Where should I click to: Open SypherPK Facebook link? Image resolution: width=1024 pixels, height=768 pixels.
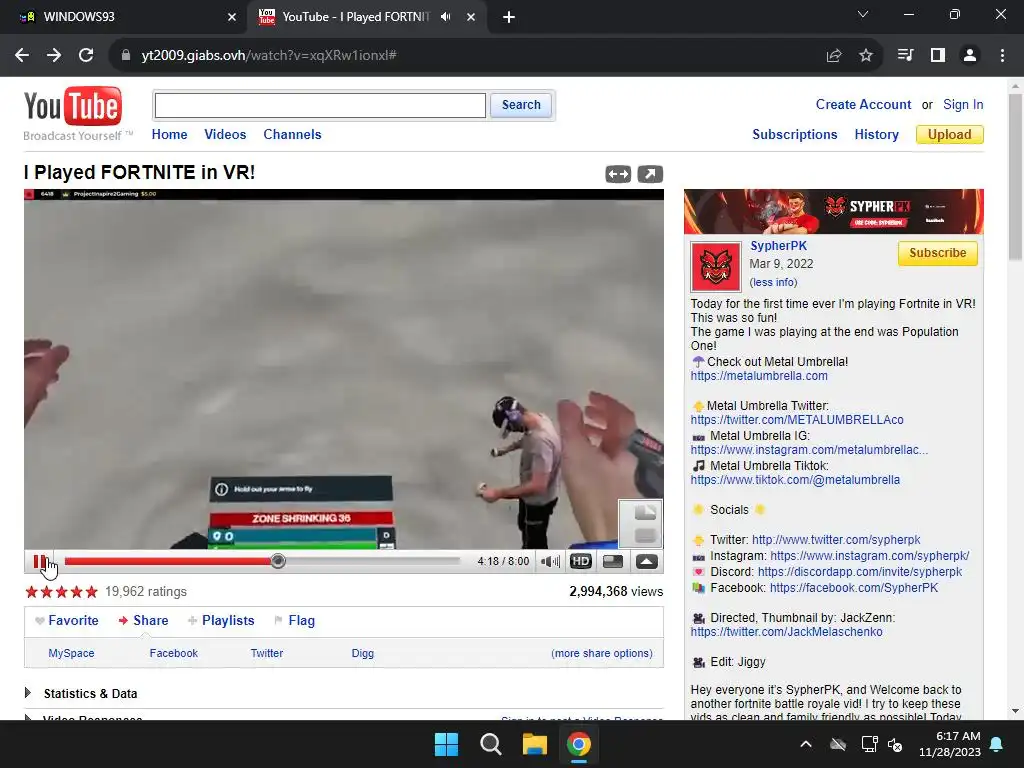854,588
